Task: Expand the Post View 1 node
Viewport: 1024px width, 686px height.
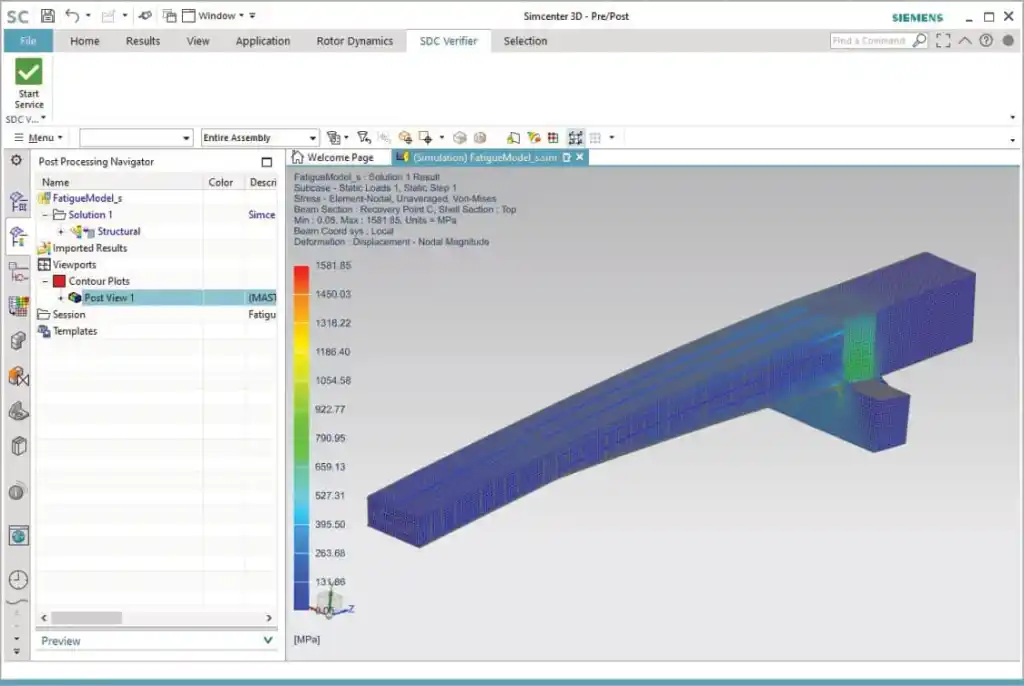Action: click(61, 298)
